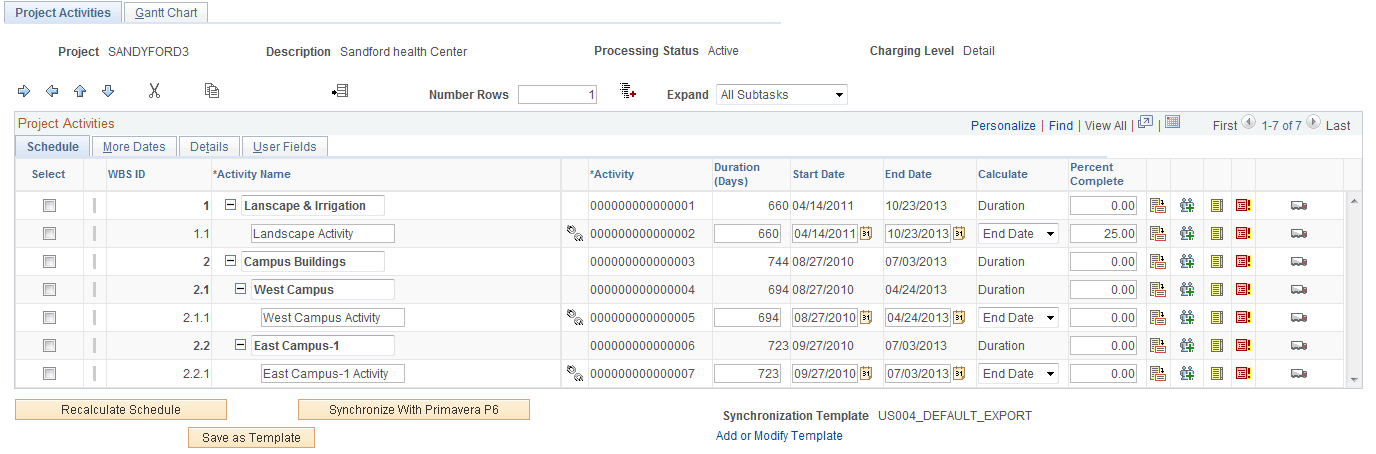1376x454 pixels.
Task: Click the Landscape Activity name field
Action: click(323, 233)
